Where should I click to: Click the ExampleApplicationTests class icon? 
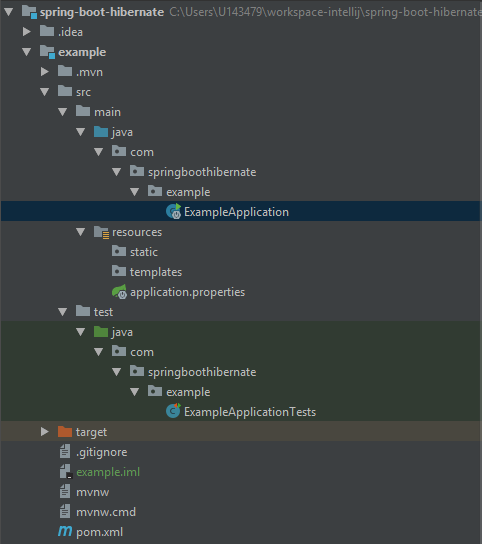[x=174, y=411]
